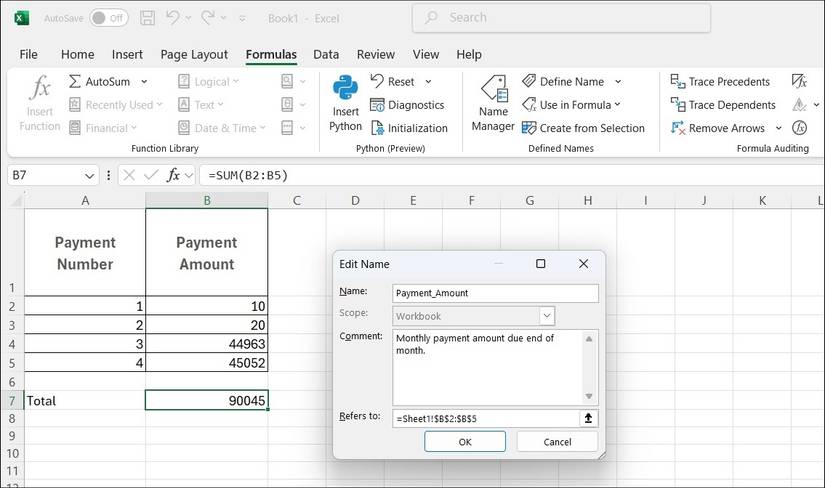
Task: Toggle the AutoSave switch
Action: click(109, 18)
